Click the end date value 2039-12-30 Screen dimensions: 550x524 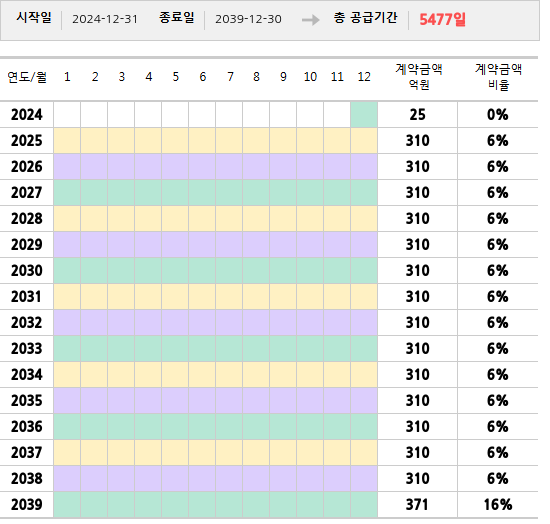click(x=248, y=19)
